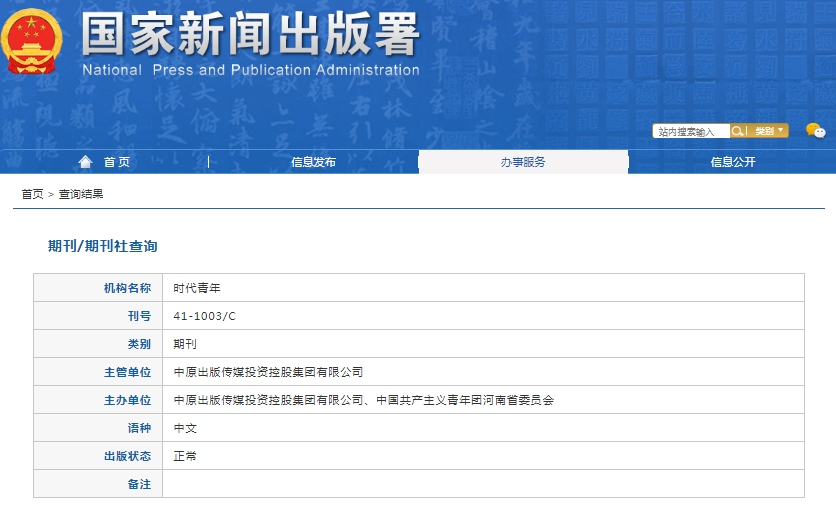
Task: Switch to the 办事服务 tab
Action: click(523, 162)
